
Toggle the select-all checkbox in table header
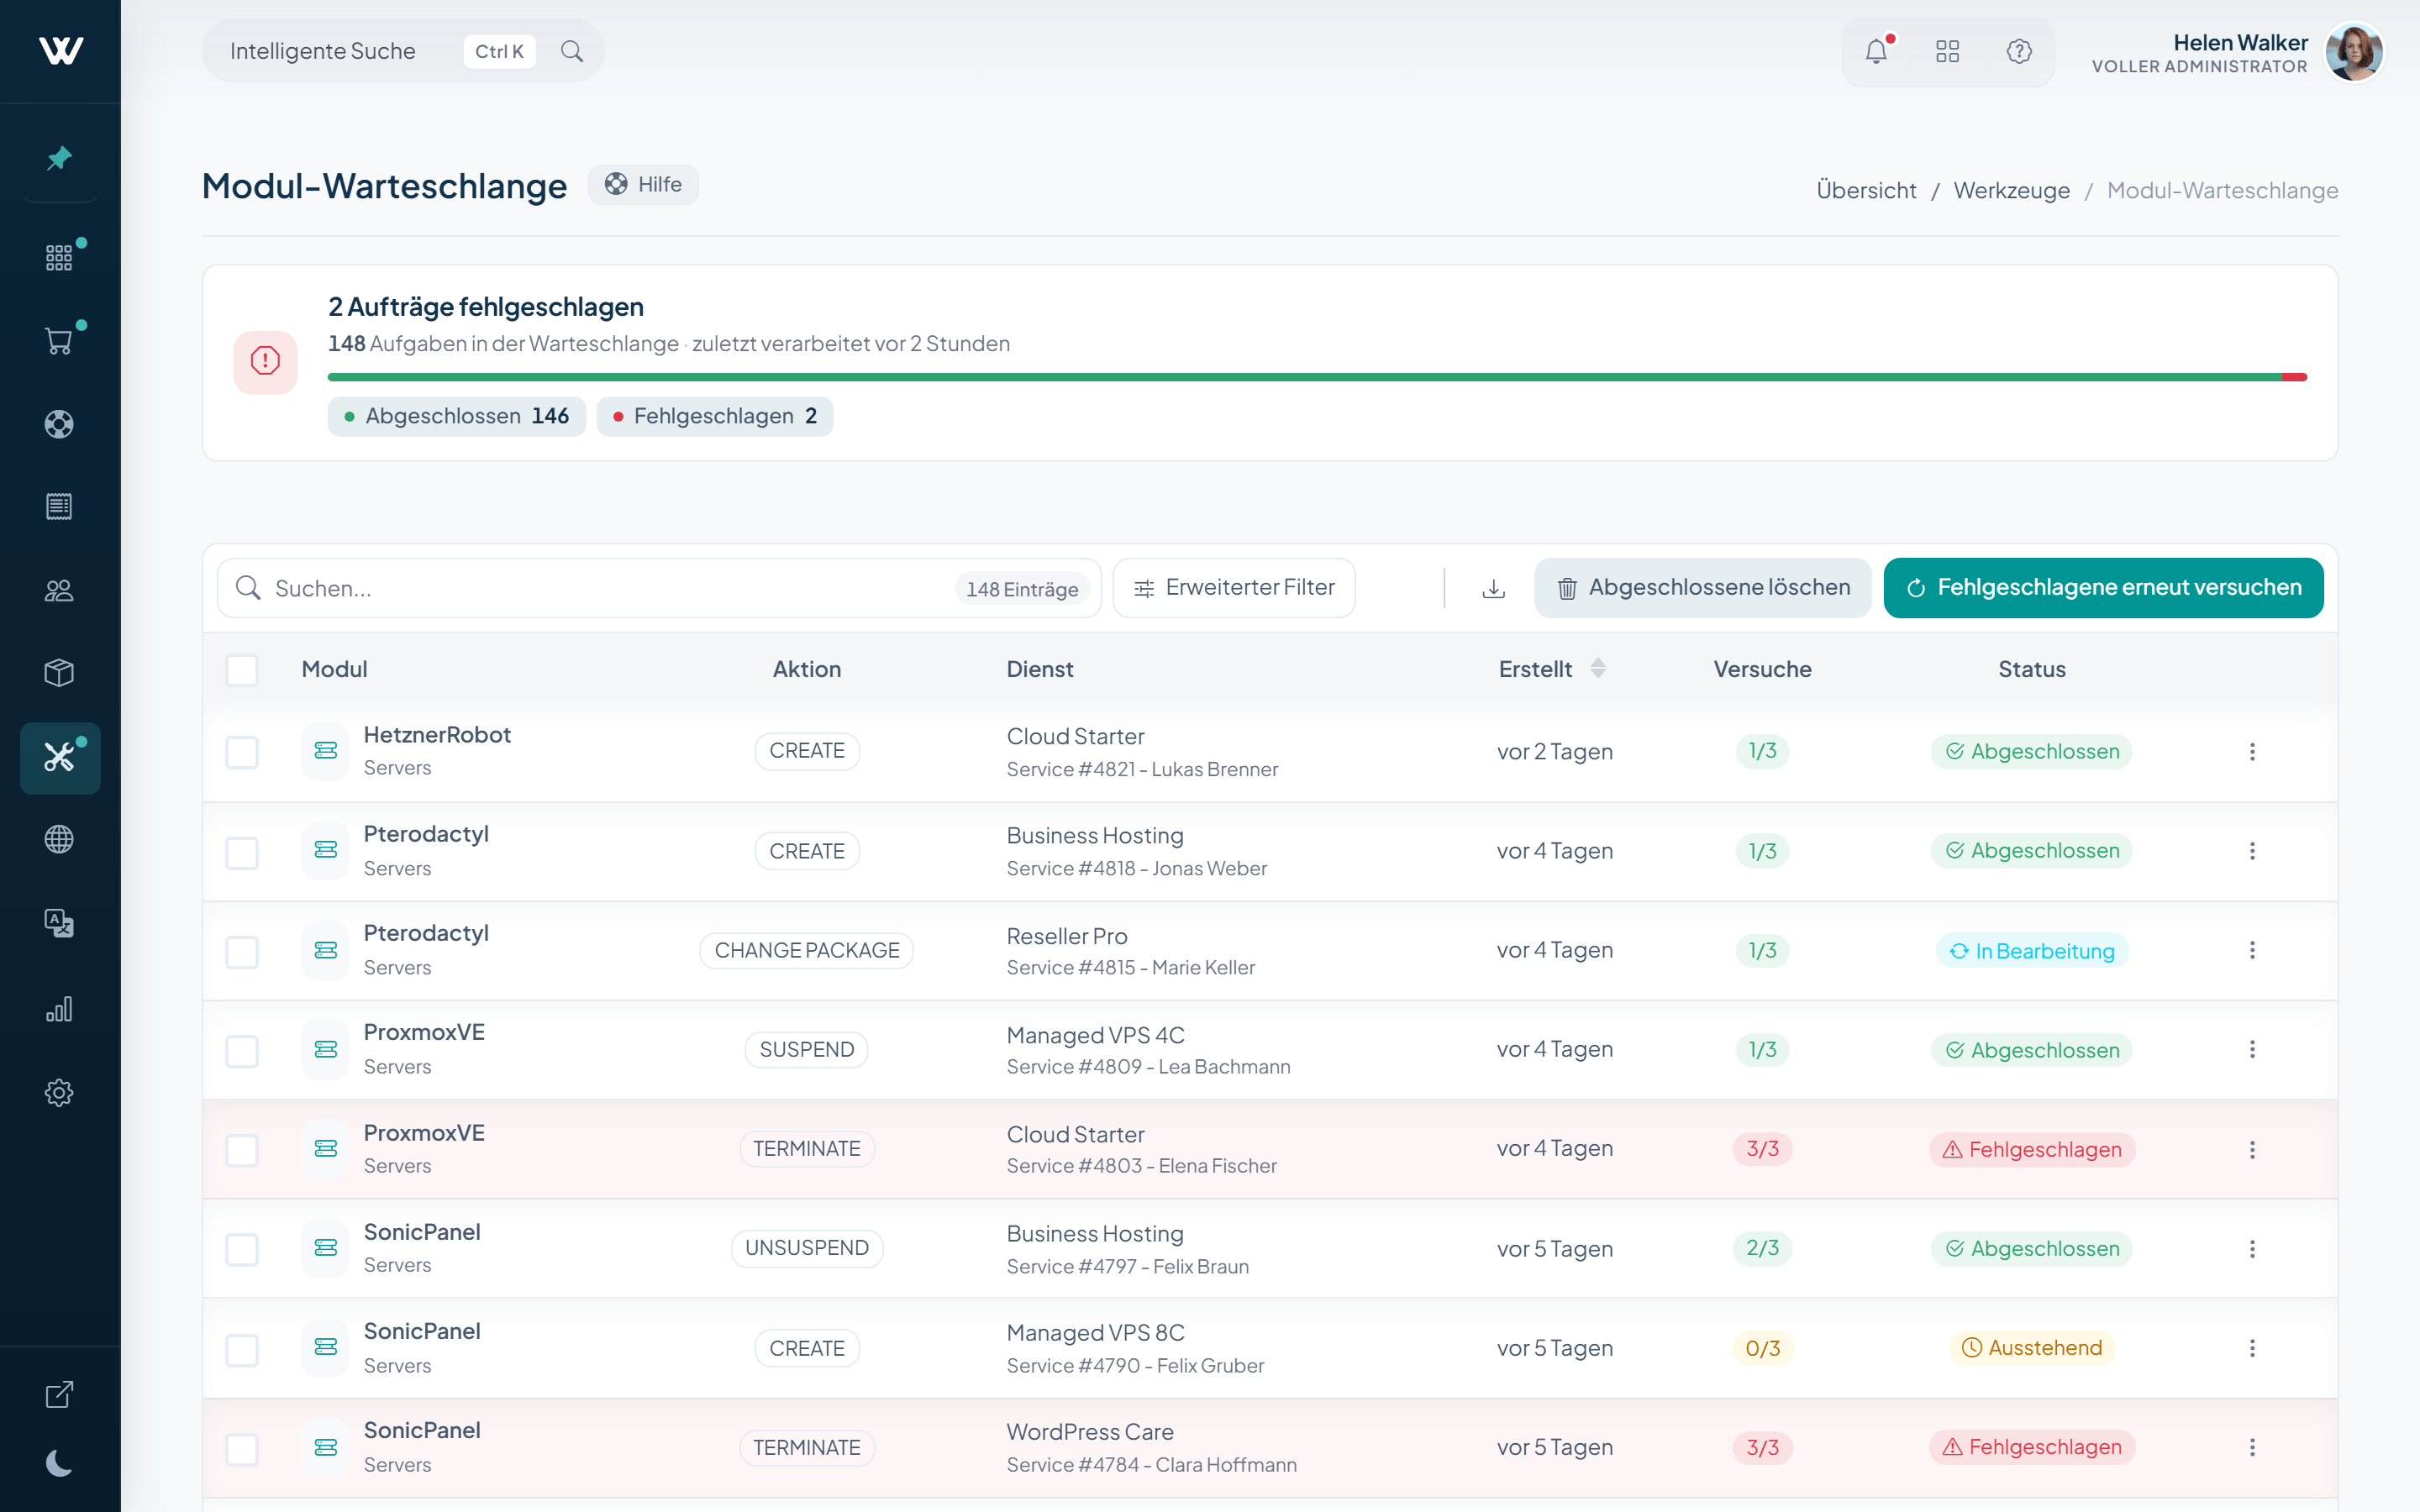242,669
